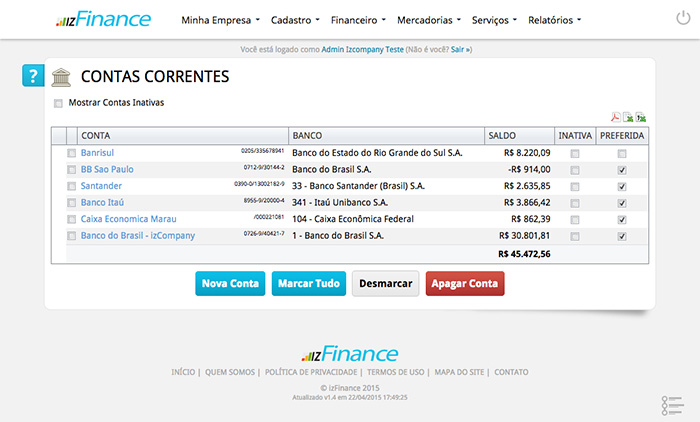This screenshot has width=700, height=422.
Task: Mark Banrisul as Inativa
Action: coord(575,154)
